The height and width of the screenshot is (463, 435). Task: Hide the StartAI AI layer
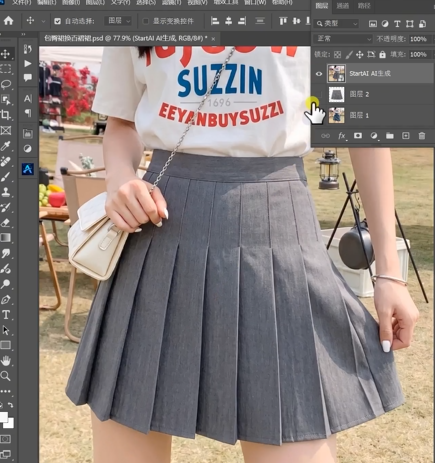(x=319, y=74)
